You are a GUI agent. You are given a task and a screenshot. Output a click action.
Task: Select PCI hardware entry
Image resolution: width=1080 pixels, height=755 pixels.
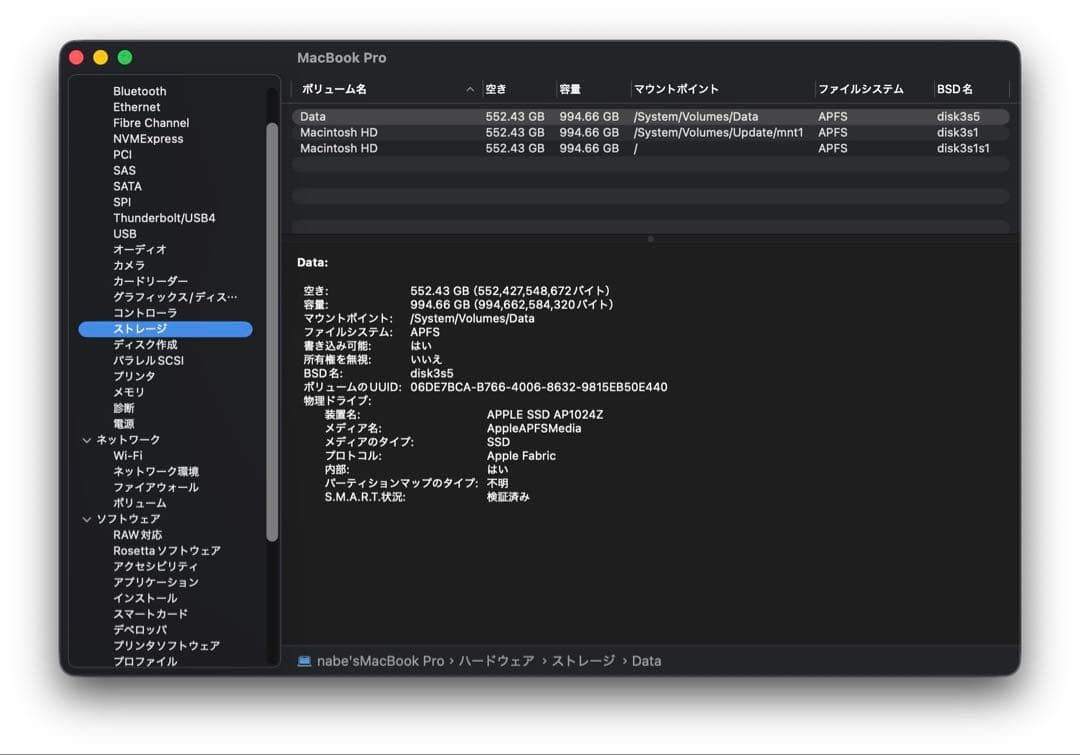pos(122,154)
